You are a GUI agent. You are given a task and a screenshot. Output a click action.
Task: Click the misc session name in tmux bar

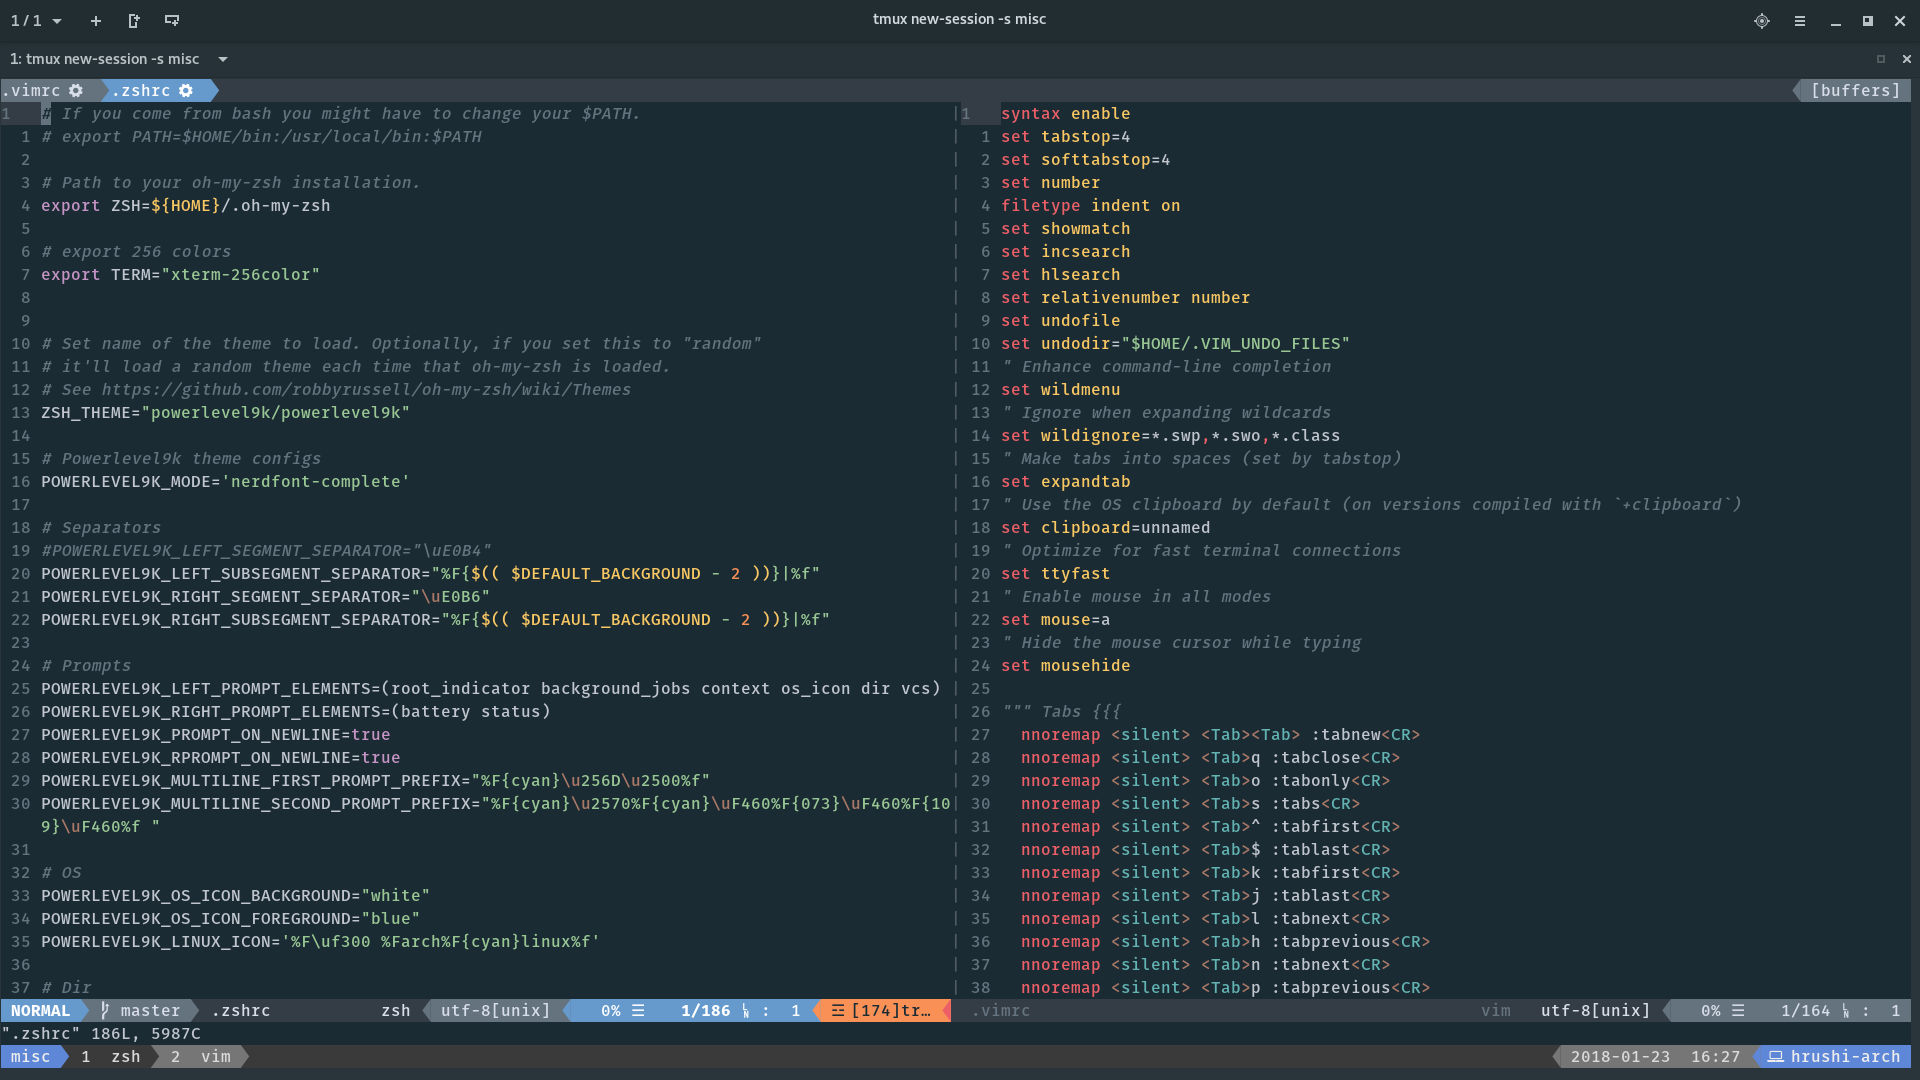(30, 1056)
